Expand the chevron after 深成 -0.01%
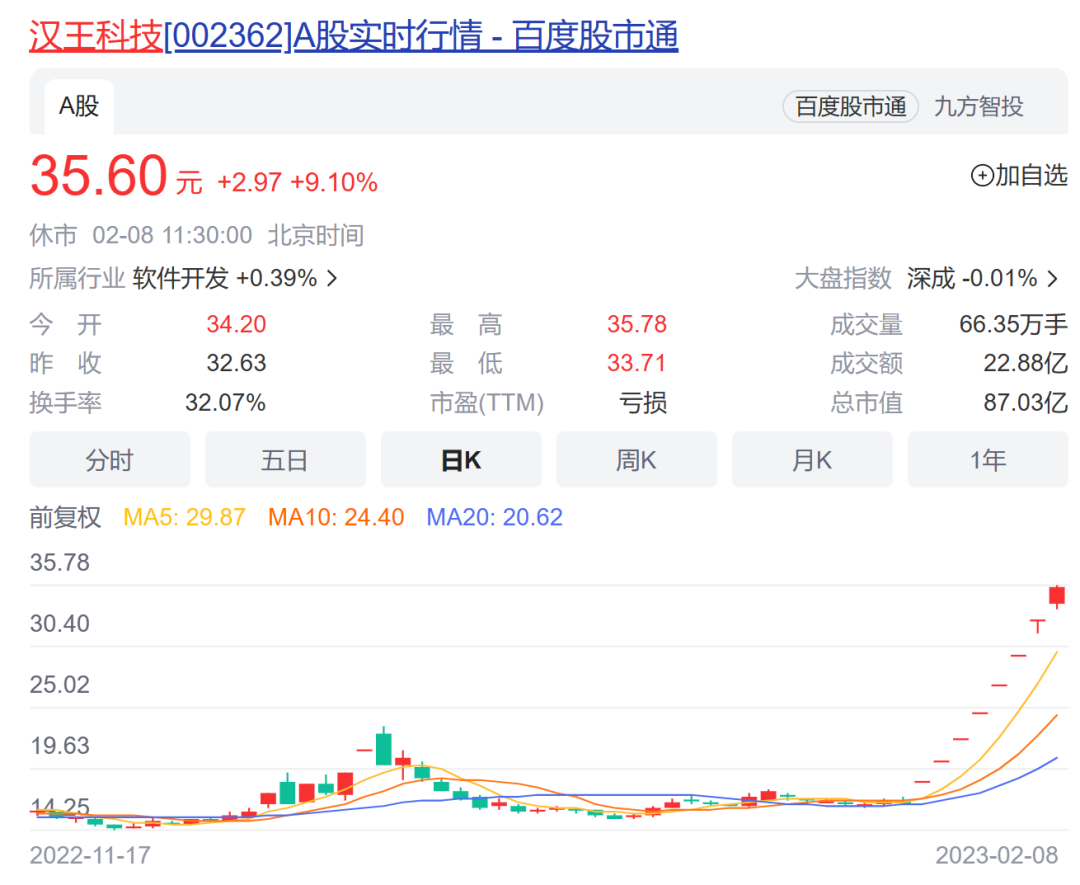The height and width of the screenshot is (885, 1080). pyautogui.click(x=1052, y=278)
